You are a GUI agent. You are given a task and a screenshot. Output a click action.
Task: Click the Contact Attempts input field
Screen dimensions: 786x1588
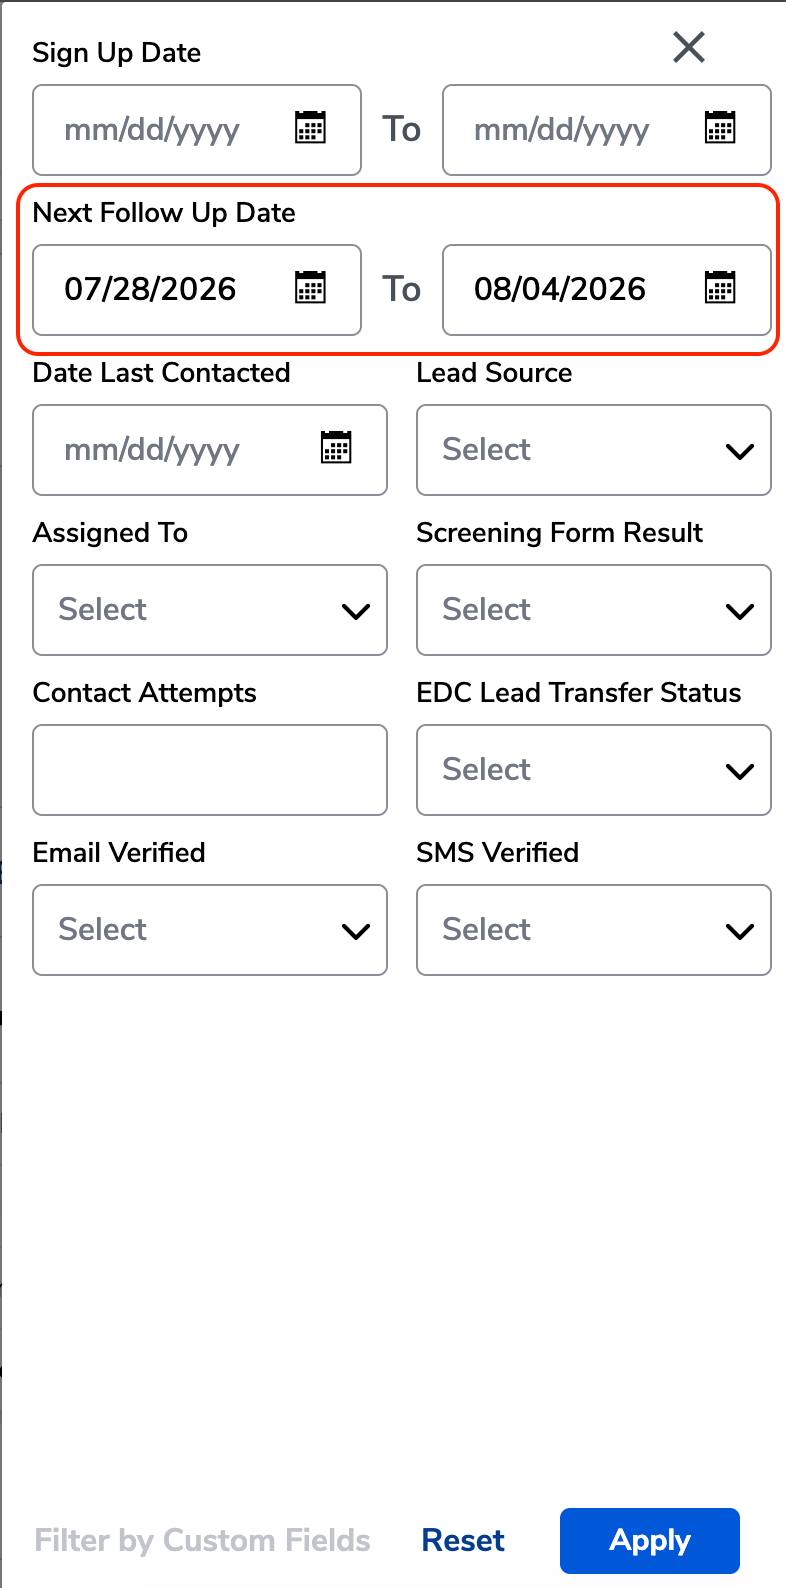click(210, 770)
